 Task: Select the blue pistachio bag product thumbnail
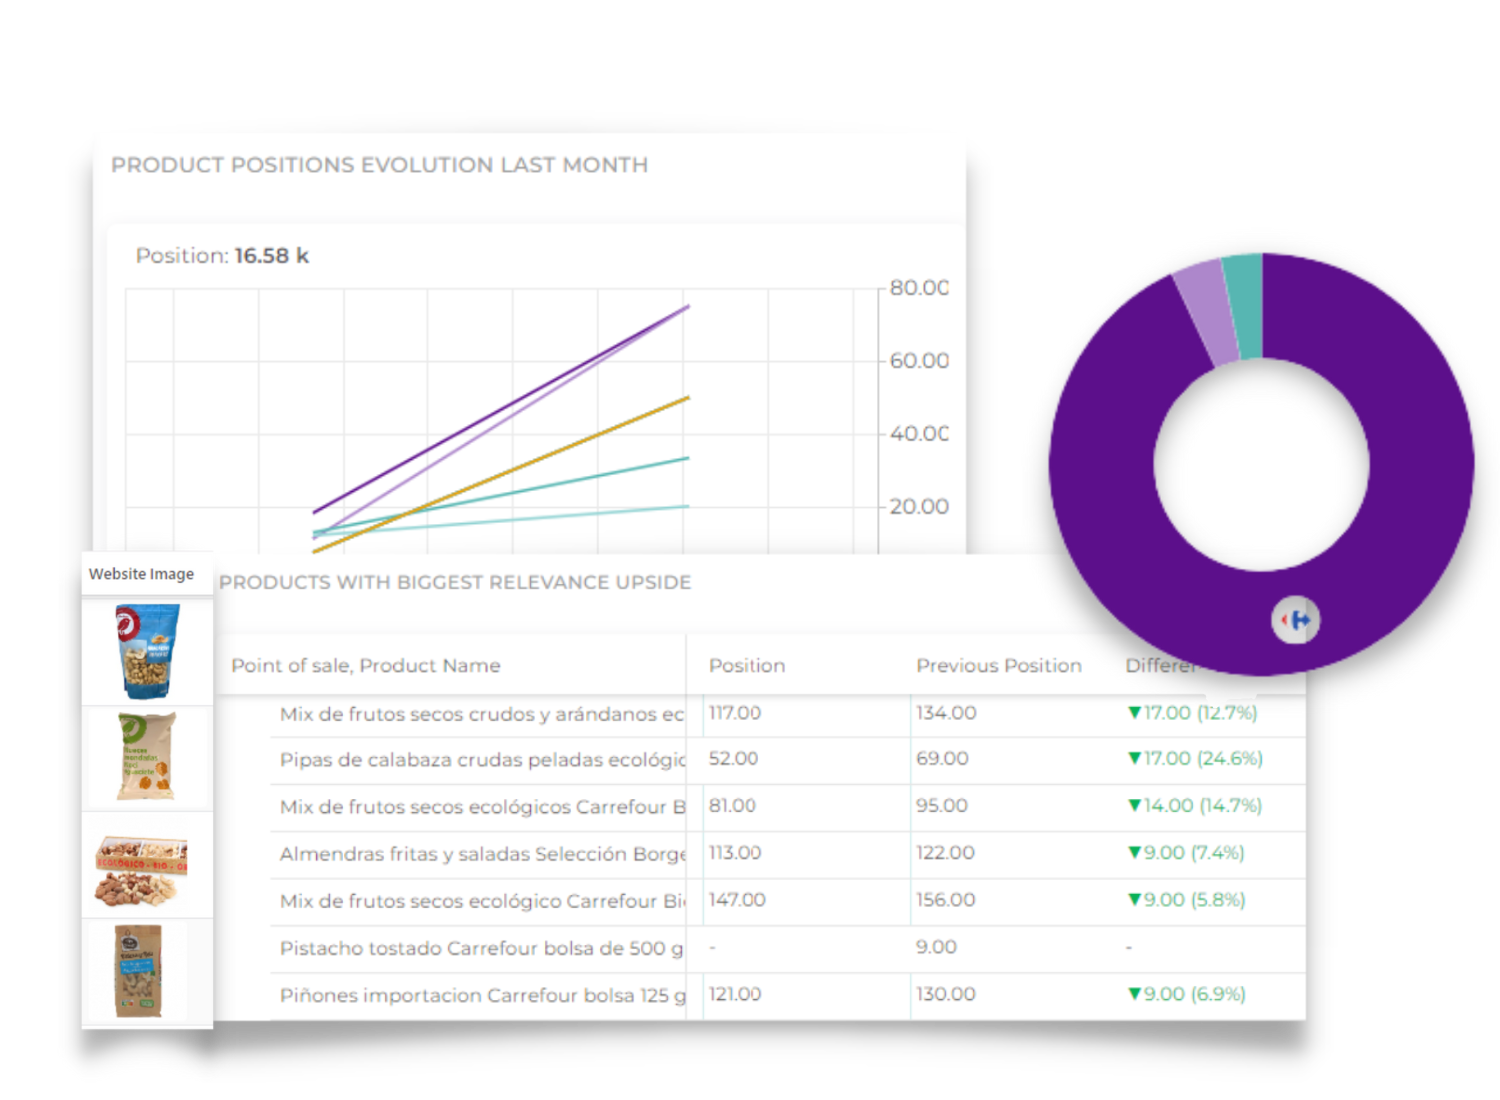(x=147, y=651)
